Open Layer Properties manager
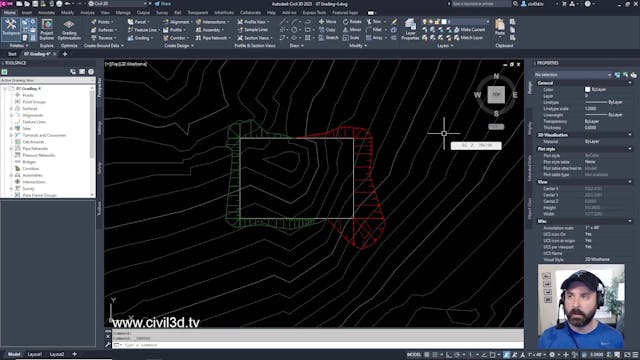Viewport: 640px width, 360px height. [x=410, y=29]
